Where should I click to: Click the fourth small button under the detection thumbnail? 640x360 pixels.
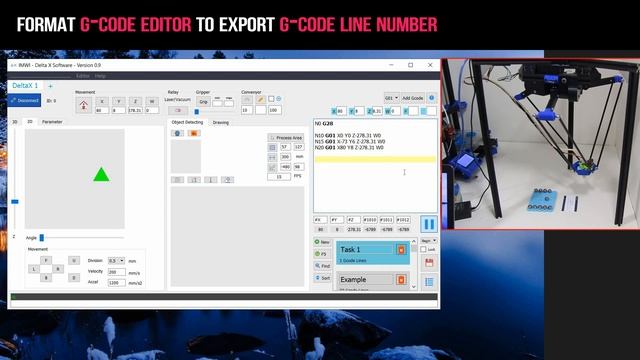click(227, 180)
